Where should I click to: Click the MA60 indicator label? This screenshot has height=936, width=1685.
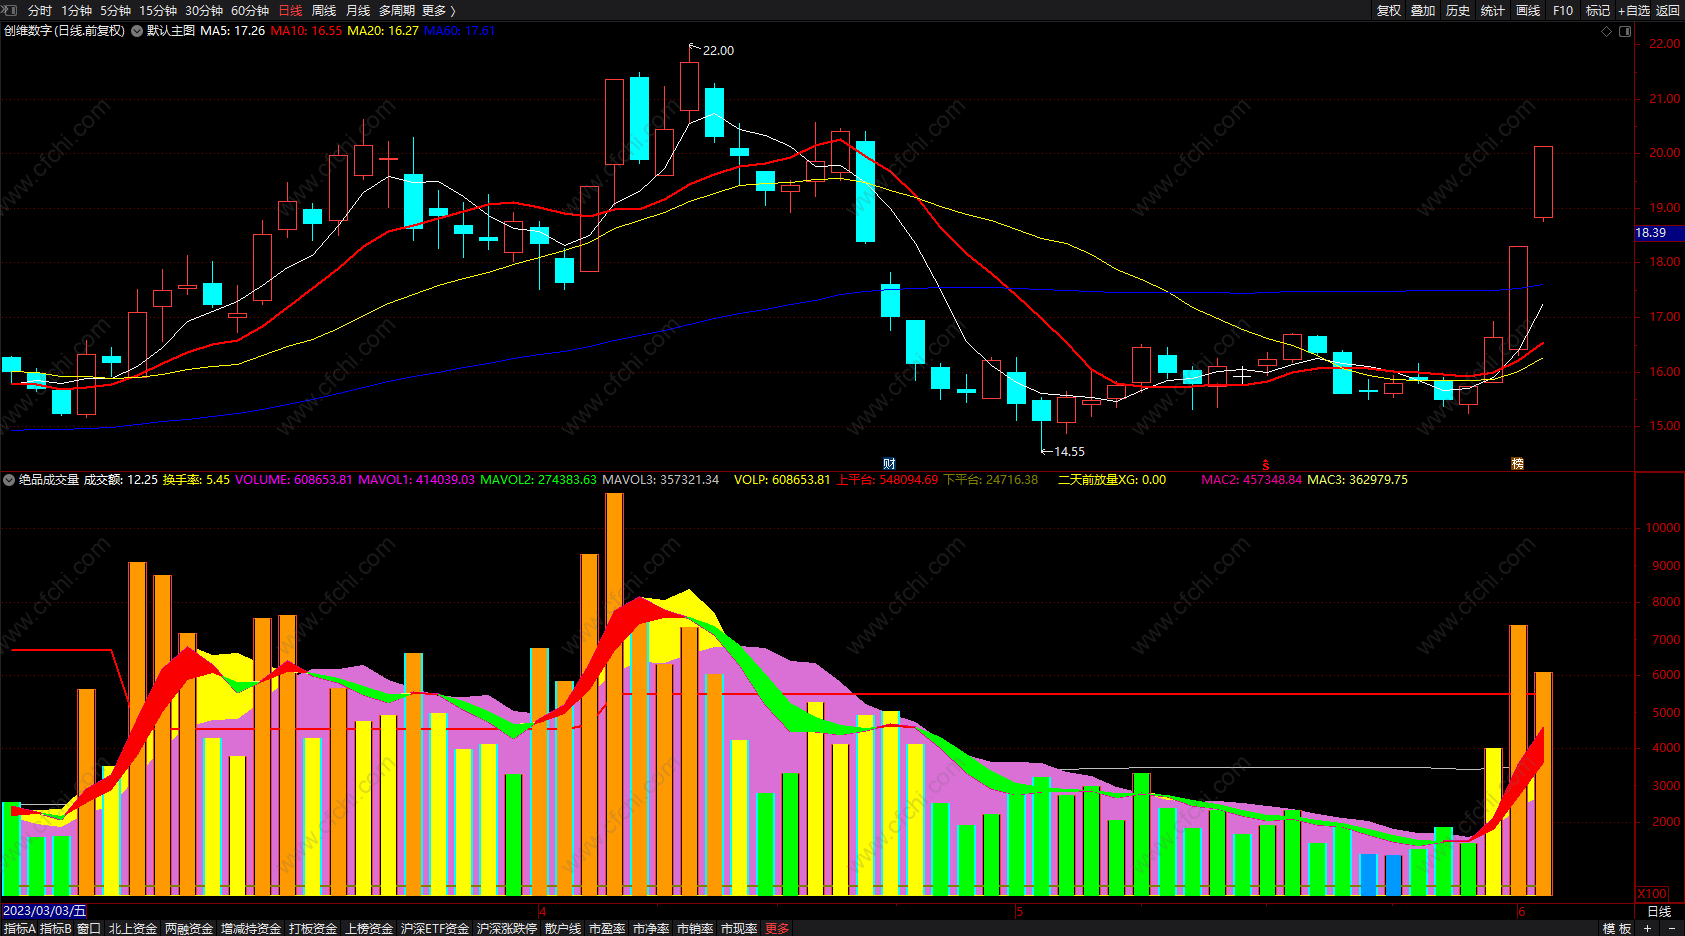460,31
